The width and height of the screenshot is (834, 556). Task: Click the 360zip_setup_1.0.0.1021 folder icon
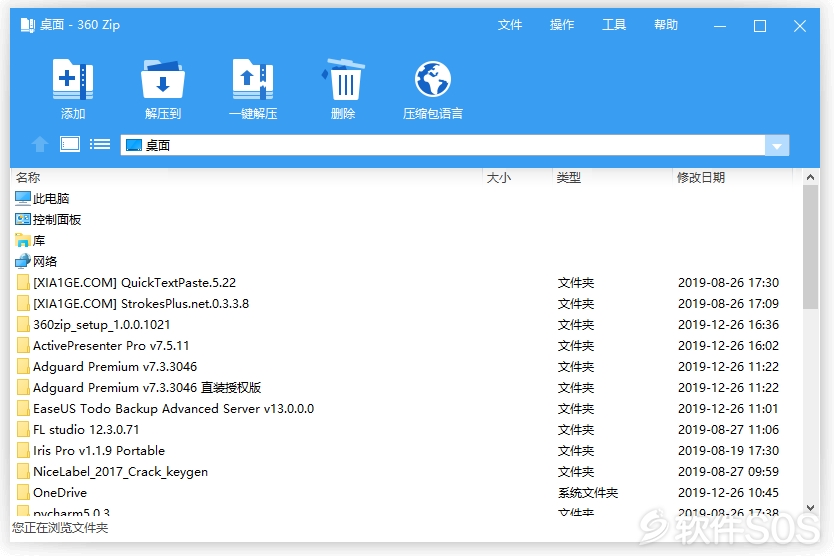(23, 325)
